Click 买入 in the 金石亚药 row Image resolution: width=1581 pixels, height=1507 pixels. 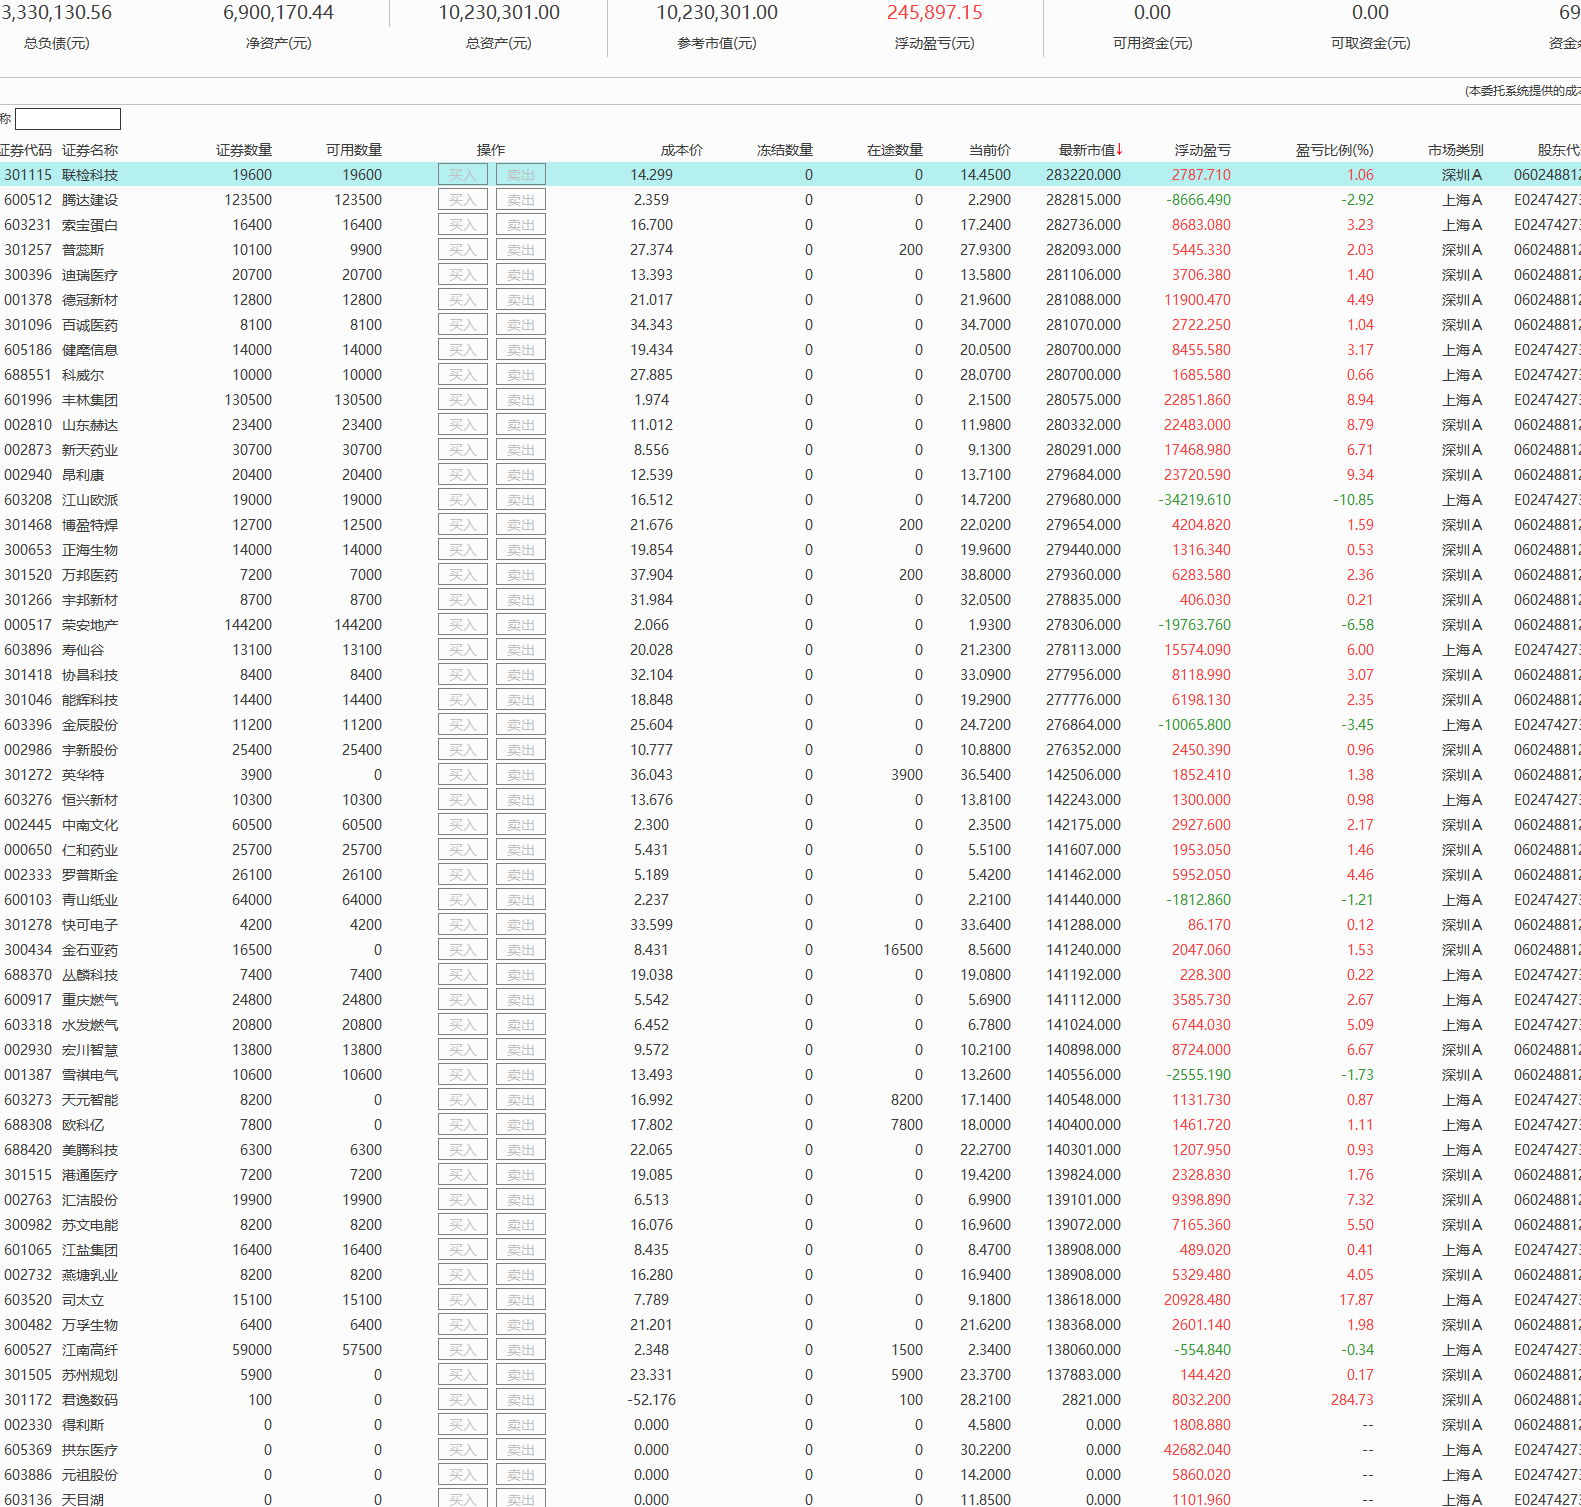[463, 950]
